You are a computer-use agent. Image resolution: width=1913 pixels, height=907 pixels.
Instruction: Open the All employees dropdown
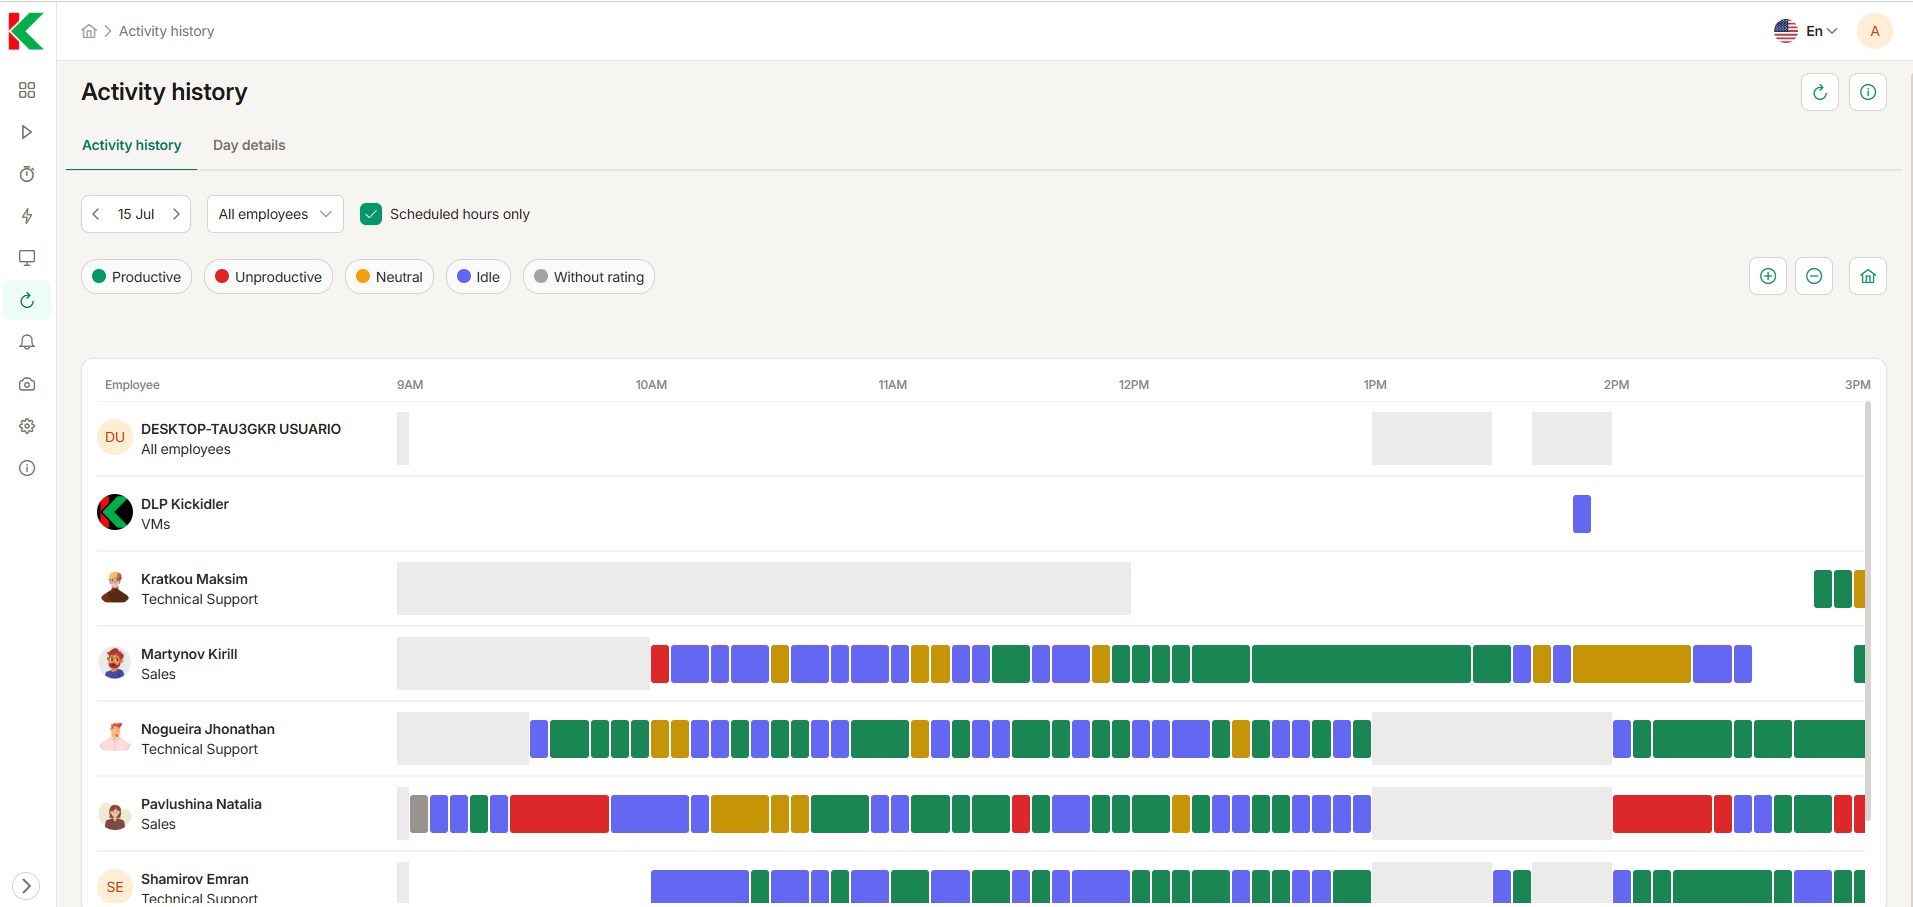[x=275, y=214]
